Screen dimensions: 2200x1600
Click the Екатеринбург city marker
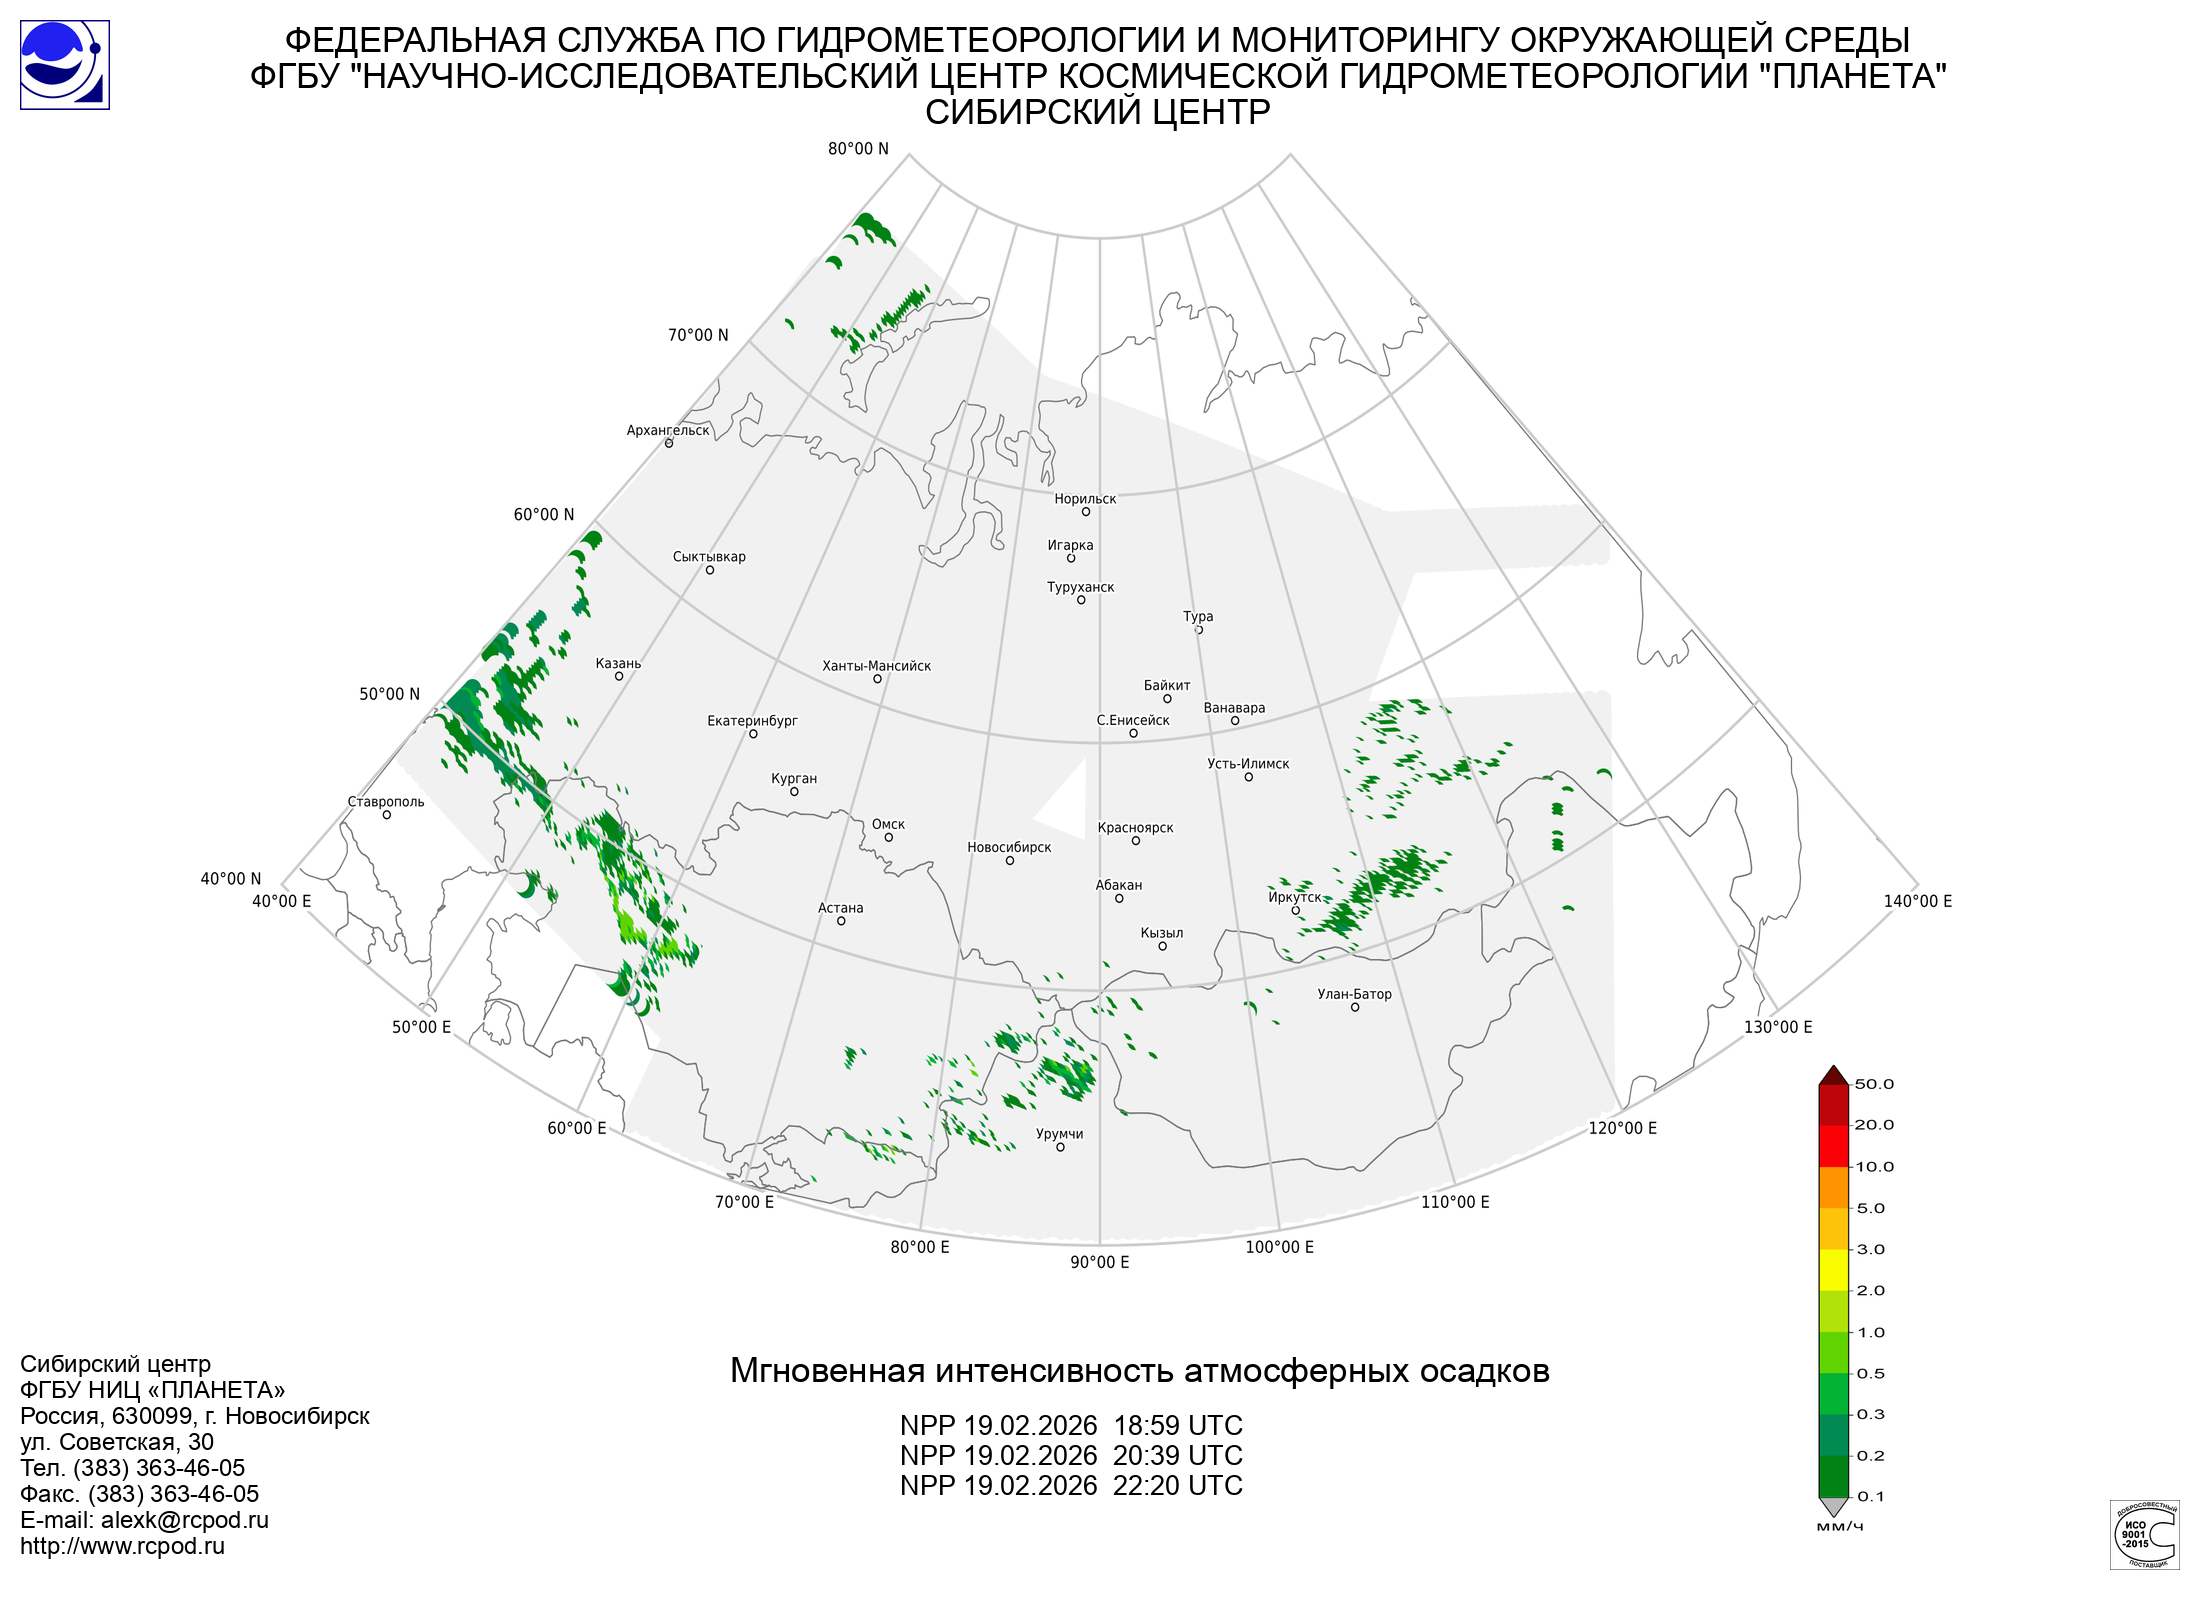point(753,734)
